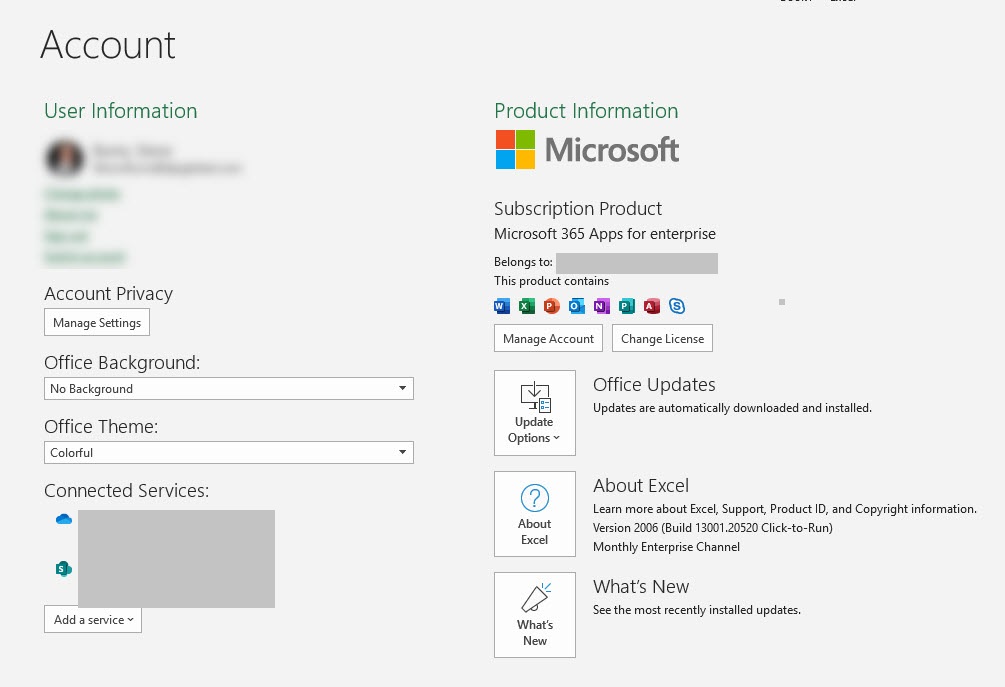1005x687 pixels.
Task: Click the Excel app icon
Action: 527,306
